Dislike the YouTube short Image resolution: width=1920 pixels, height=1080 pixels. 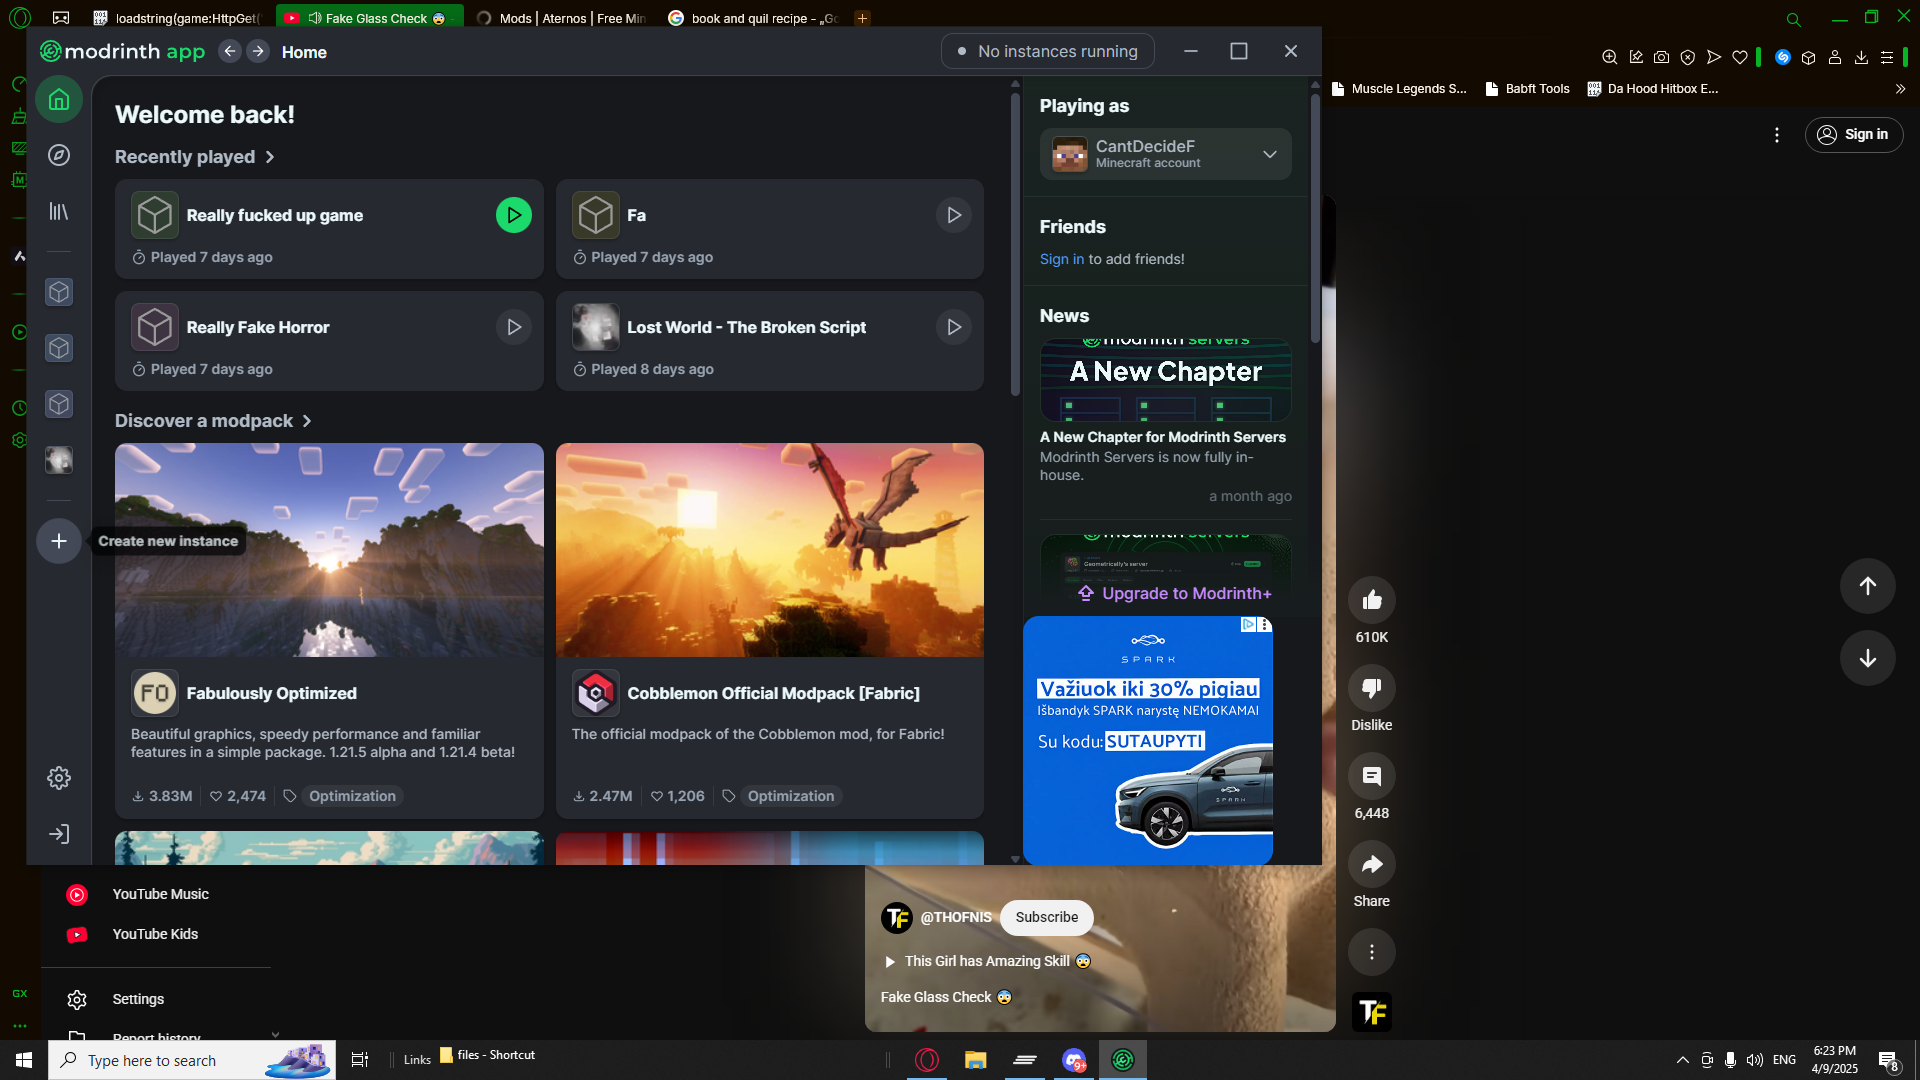pos(1372,688)
